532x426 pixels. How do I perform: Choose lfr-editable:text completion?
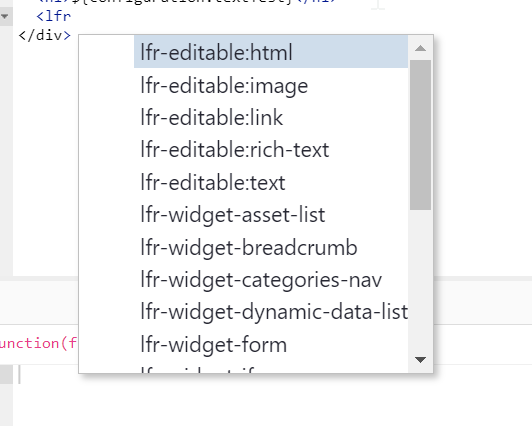tap(271, 182)
